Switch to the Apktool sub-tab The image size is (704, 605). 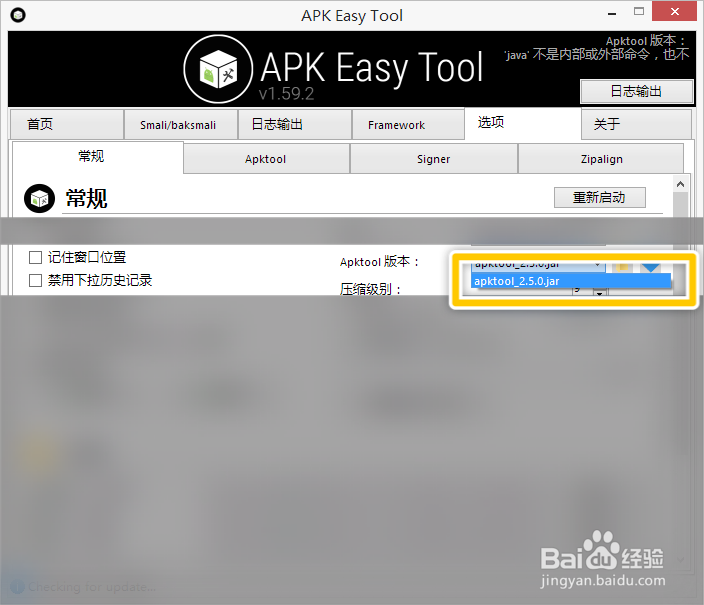click(266, 159)
